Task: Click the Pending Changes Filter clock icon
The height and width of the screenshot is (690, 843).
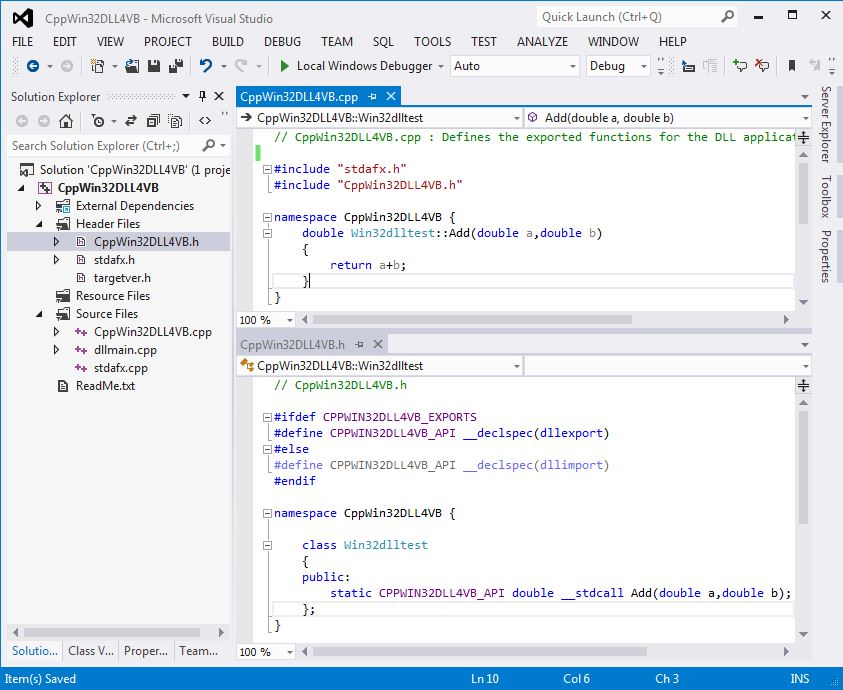Action: click(98, 121)
